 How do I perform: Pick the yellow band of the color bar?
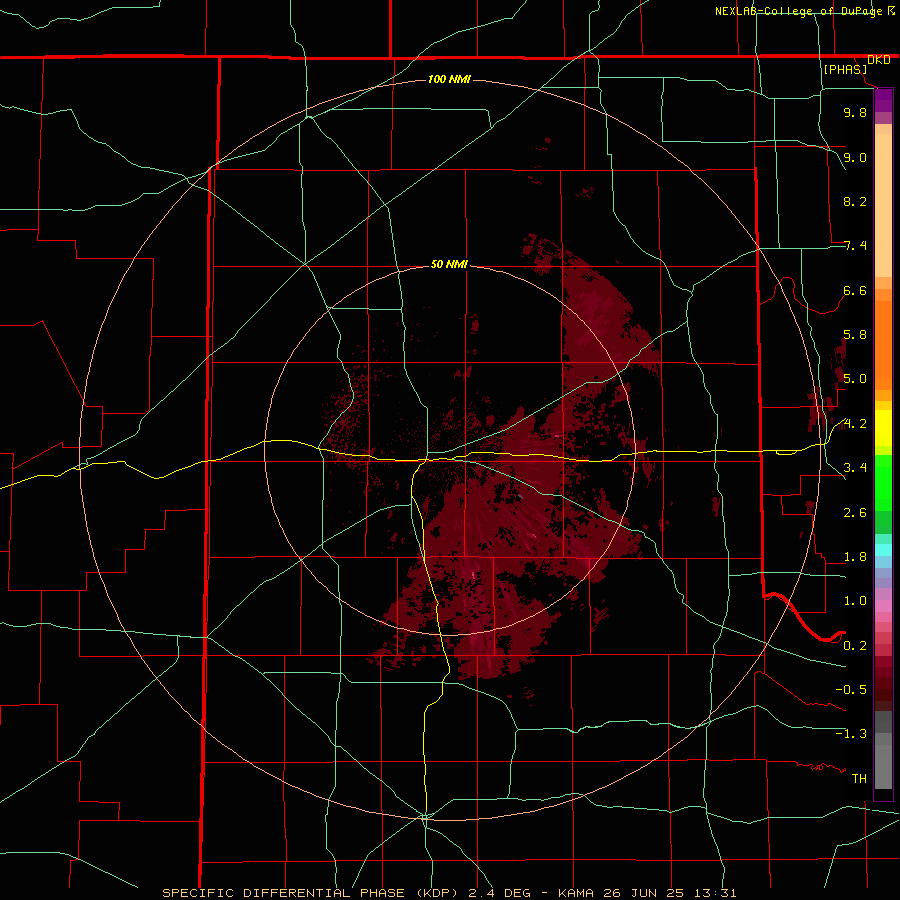[883, 428]
